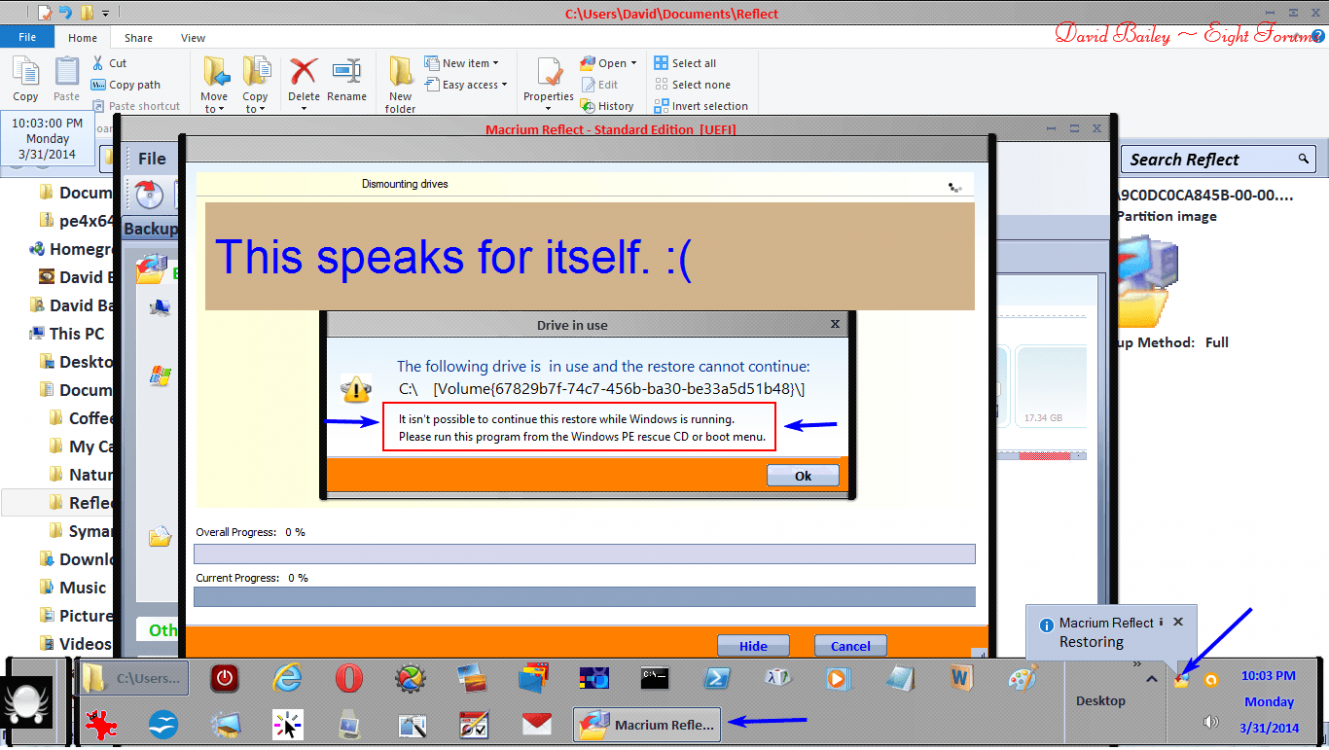Click the Overall Progress bar
This screenshot has width=1329, height=750.
tap(584, 554)
